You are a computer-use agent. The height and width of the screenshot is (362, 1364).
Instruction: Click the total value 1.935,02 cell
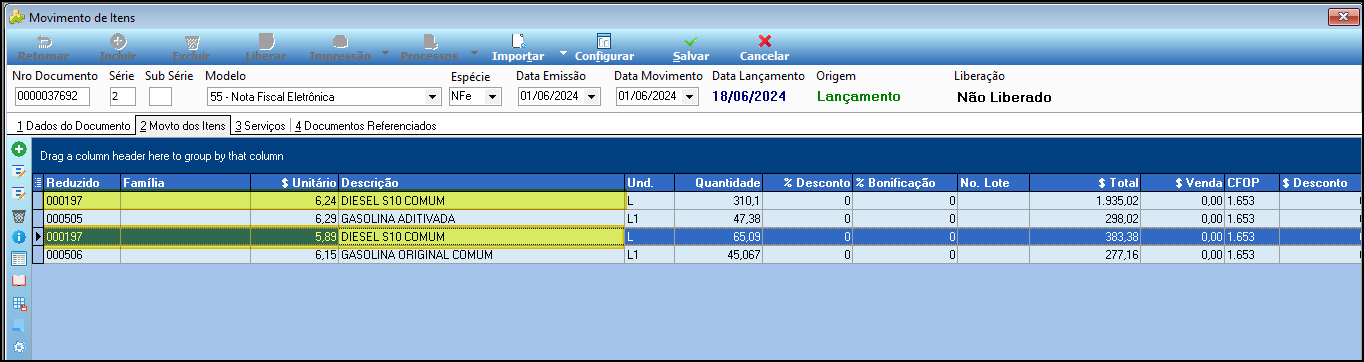point(1085,200)
